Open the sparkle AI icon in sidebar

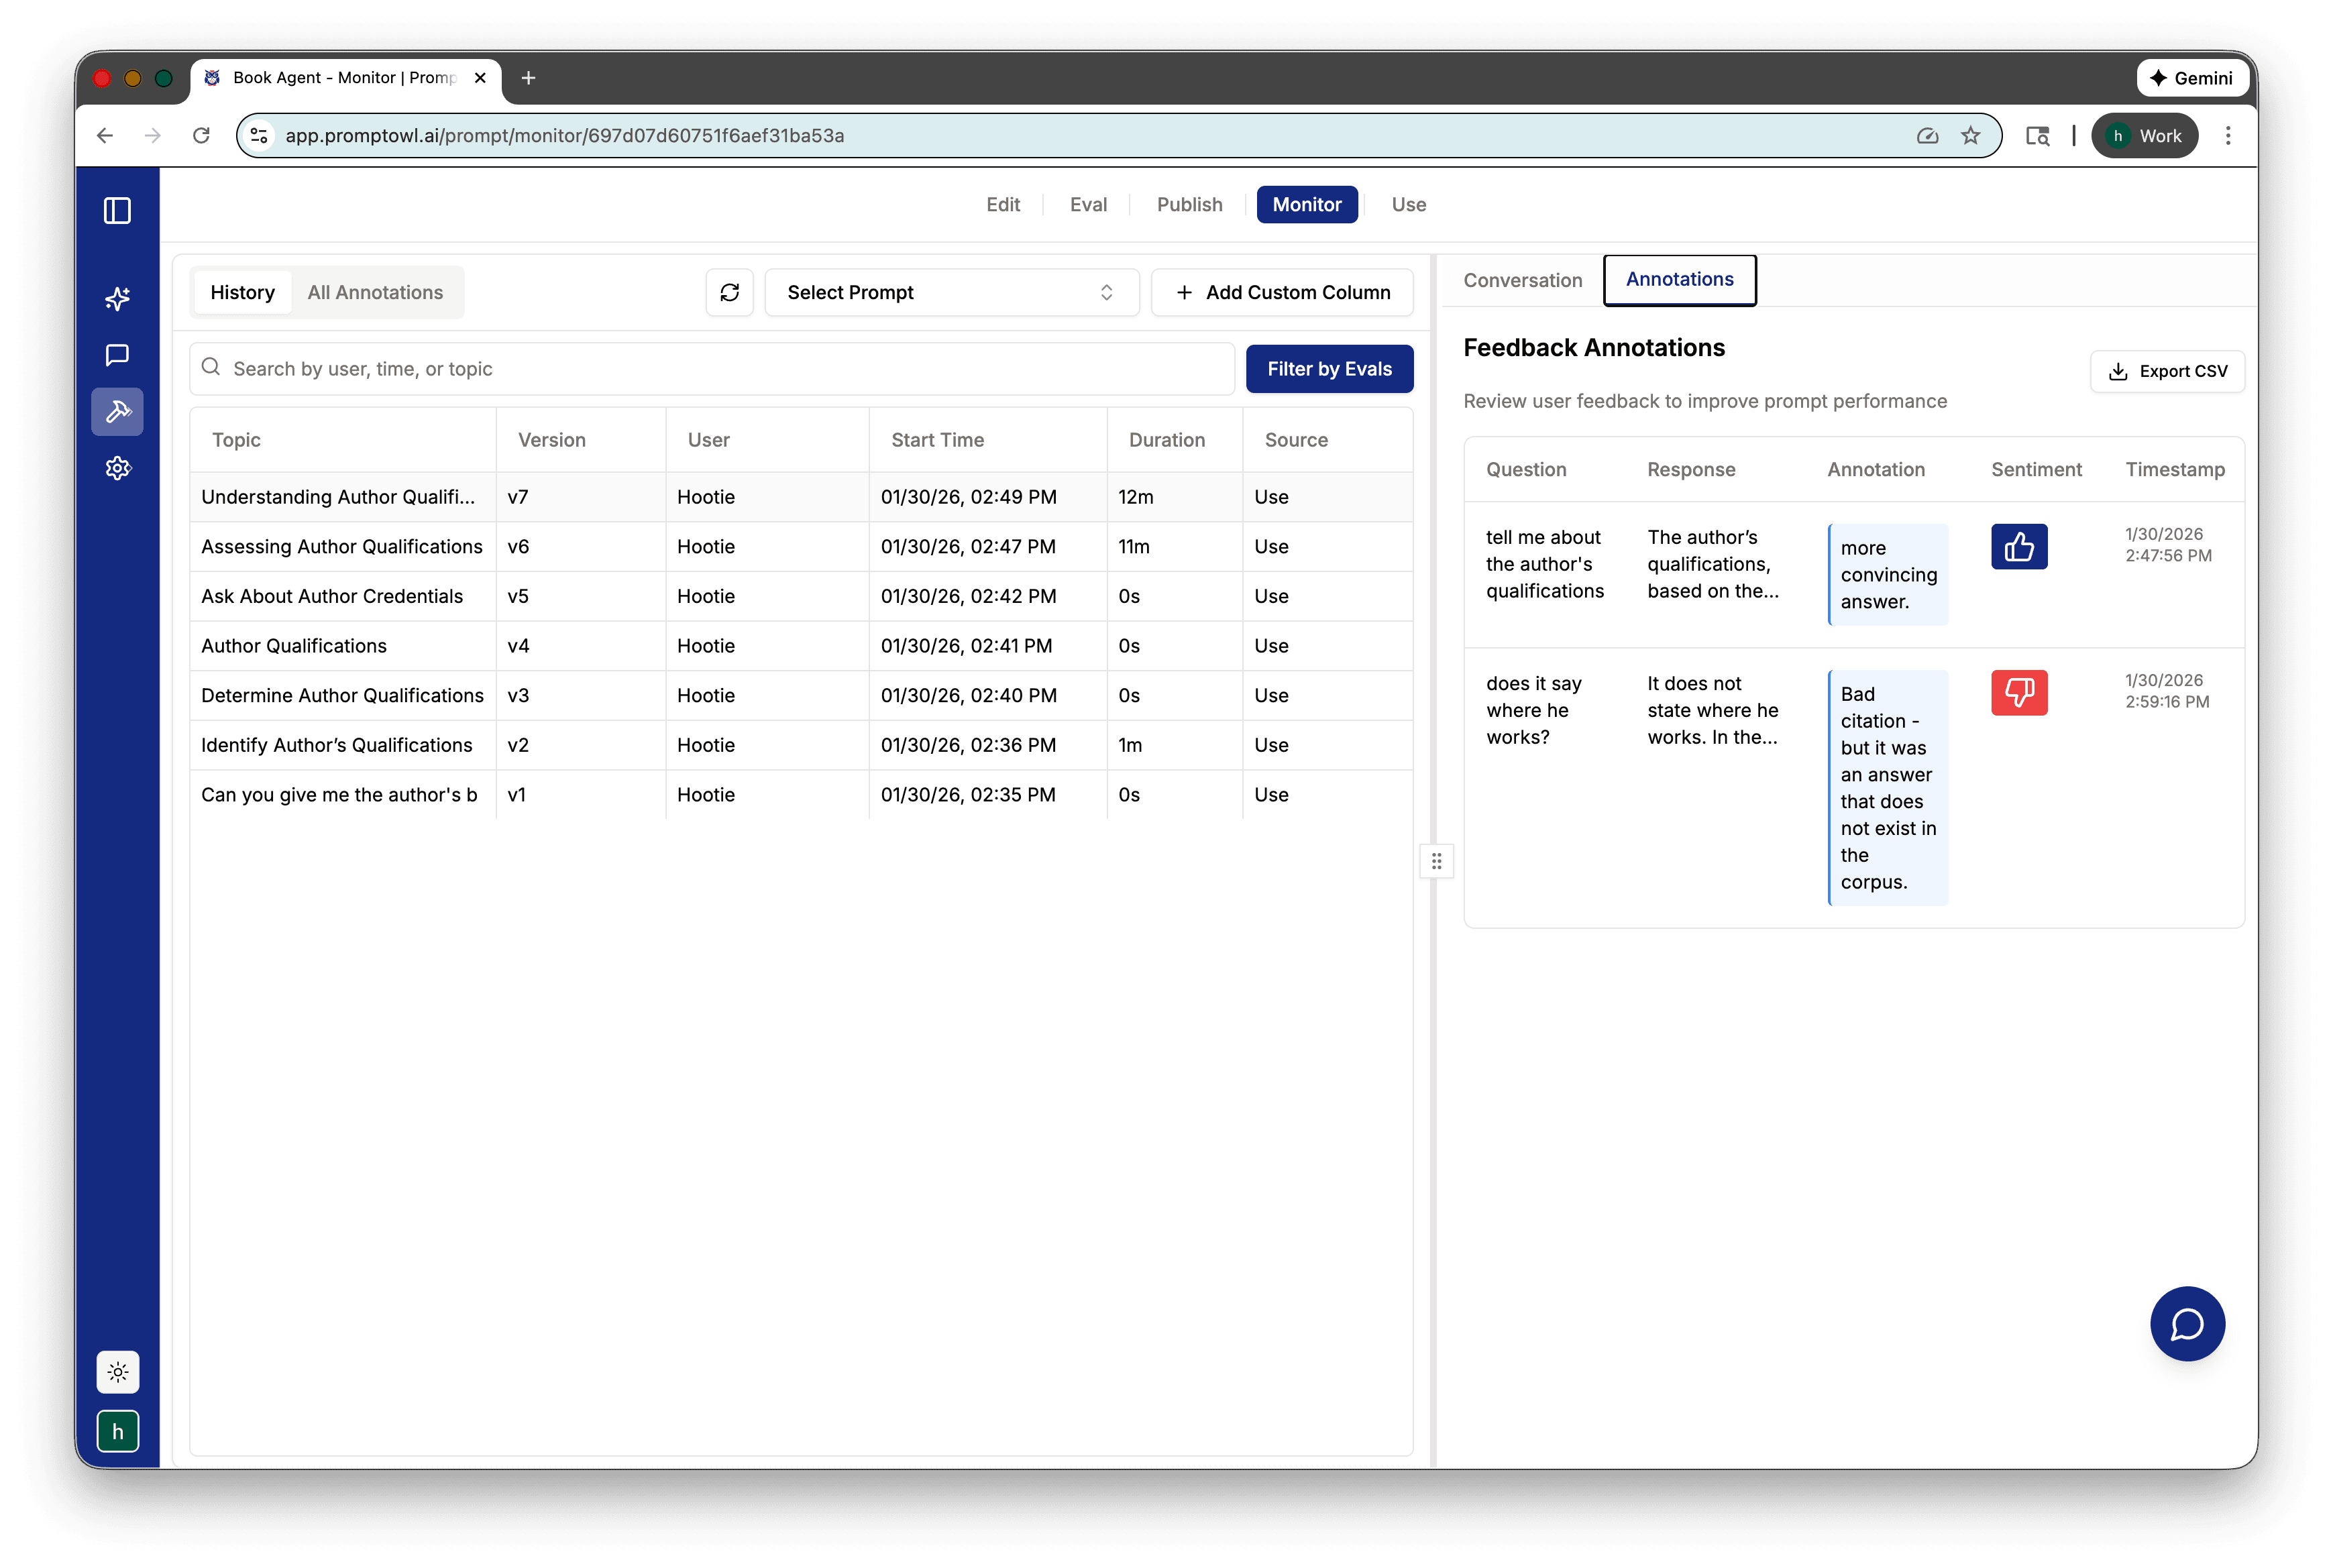pos(117,299)
